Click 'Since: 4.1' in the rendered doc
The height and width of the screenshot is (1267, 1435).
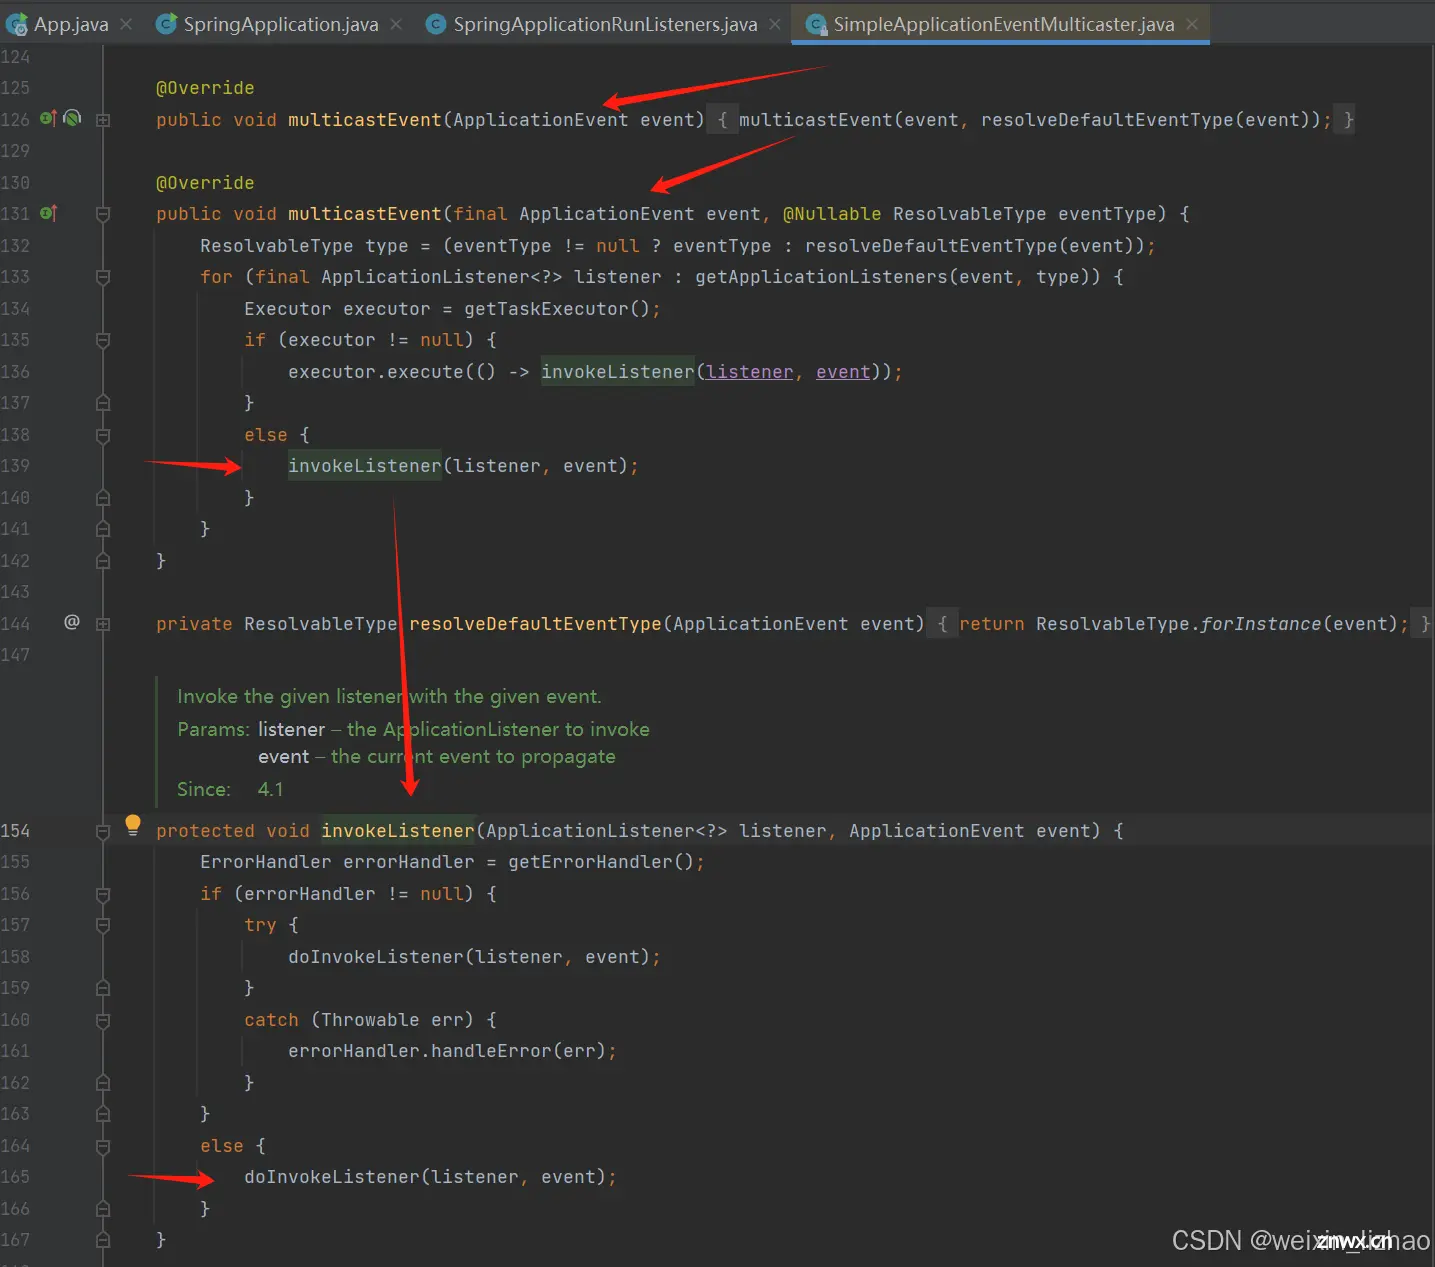(230, 789)
